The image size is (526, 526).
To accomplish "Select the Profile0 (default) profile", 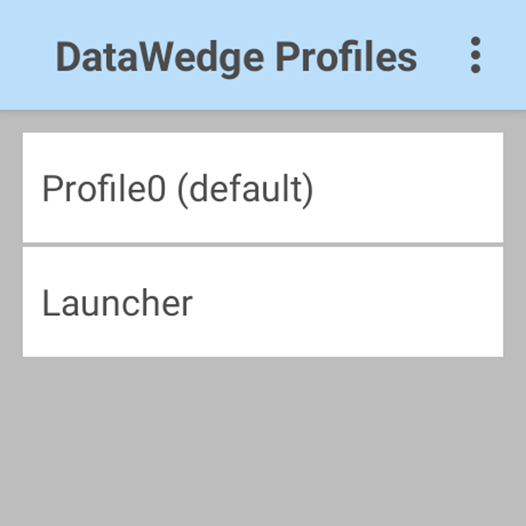I will coord(263,187).
